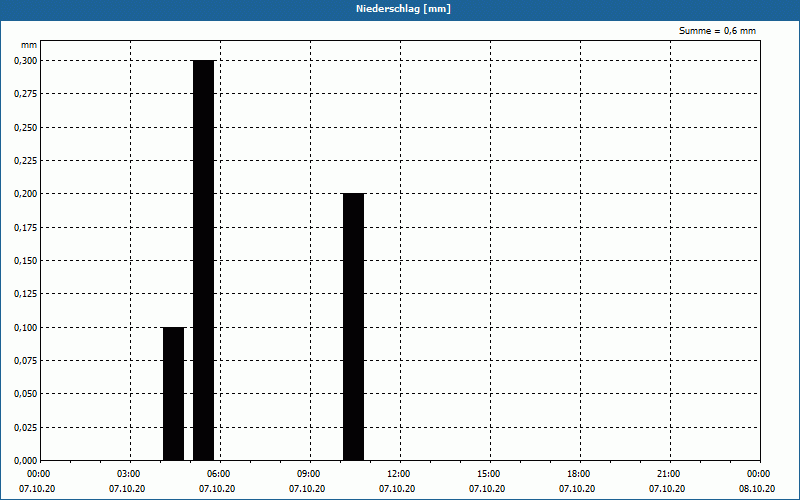The image size is (800, 500).
Task: Click the 0,200 mm bar before 12:00
Action: tap(354, 327)
